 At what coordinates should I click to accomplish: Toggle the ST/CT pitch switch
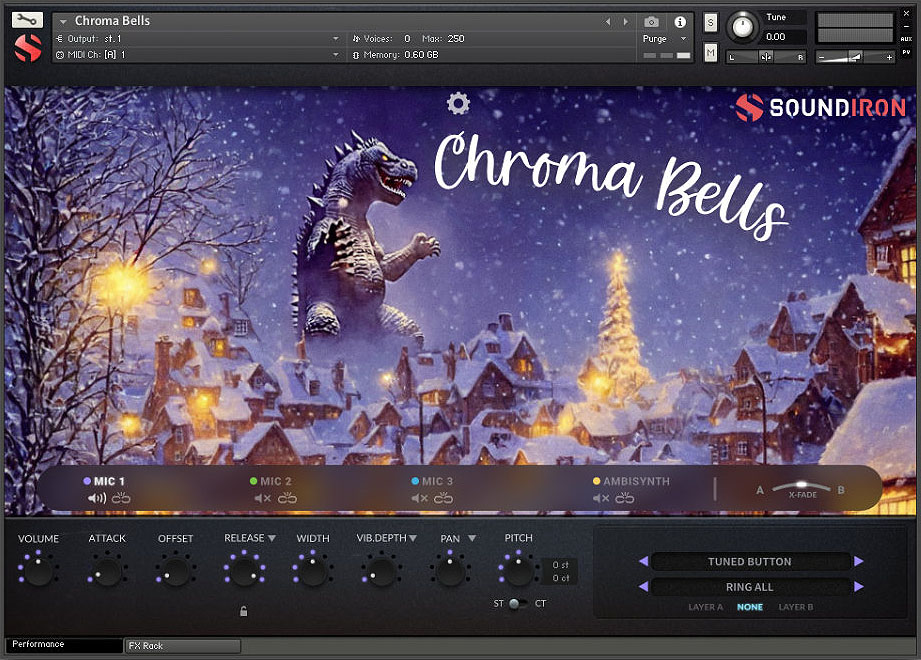tap(518, 604)
